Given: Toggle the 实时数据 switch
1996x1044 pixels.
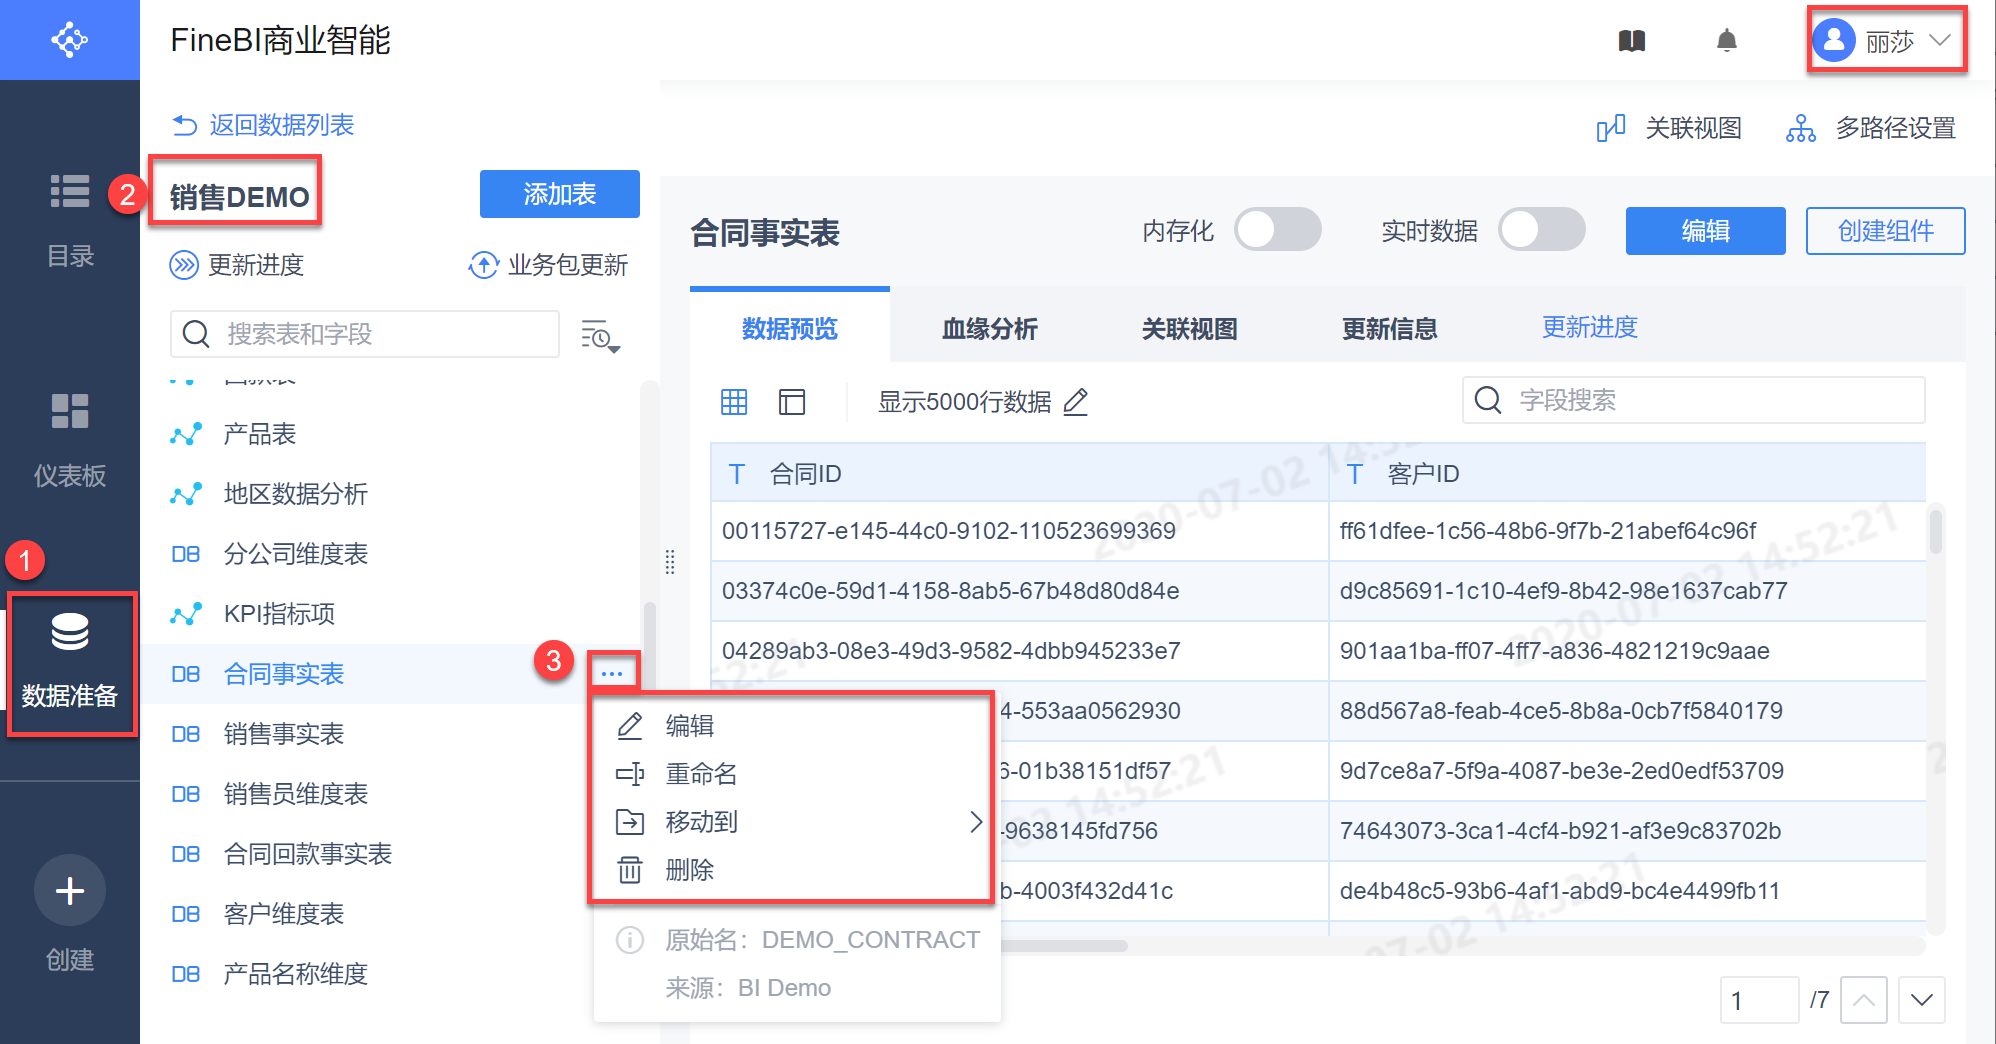Looking at the screenshot, I should tap(1542, 230).
